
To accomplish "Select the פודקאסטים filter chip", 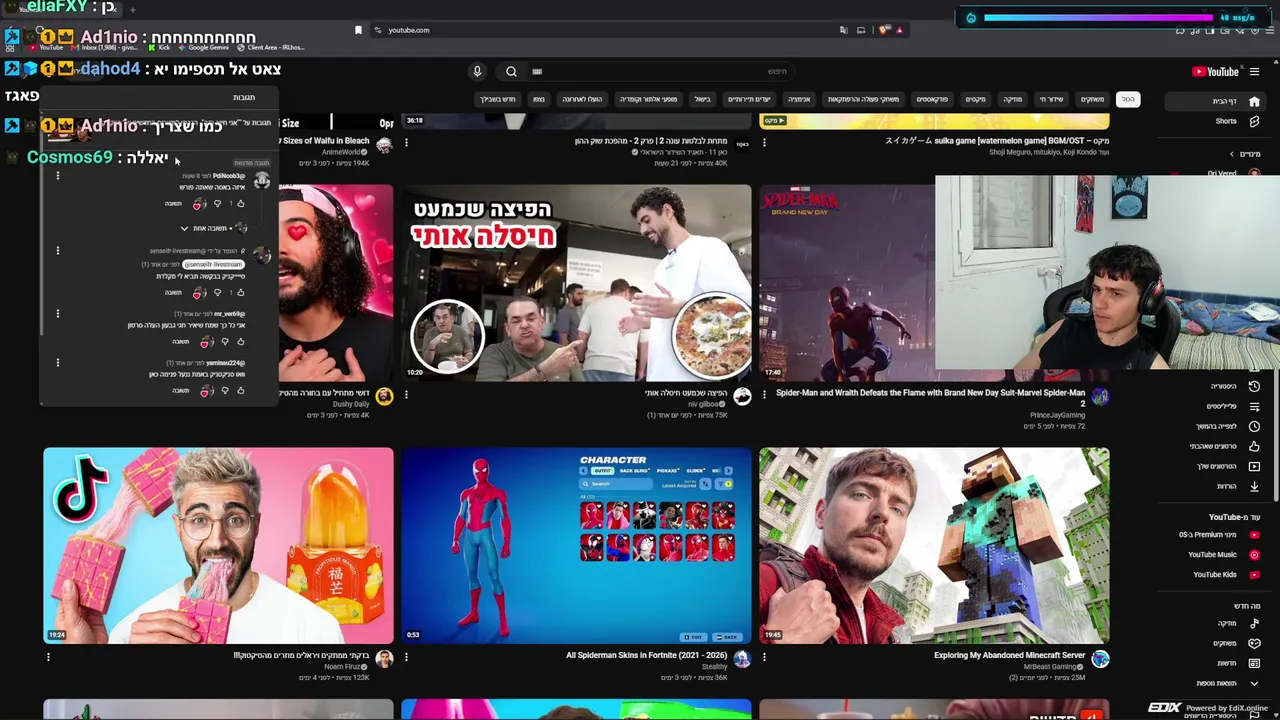I will (x=932, y=99).
